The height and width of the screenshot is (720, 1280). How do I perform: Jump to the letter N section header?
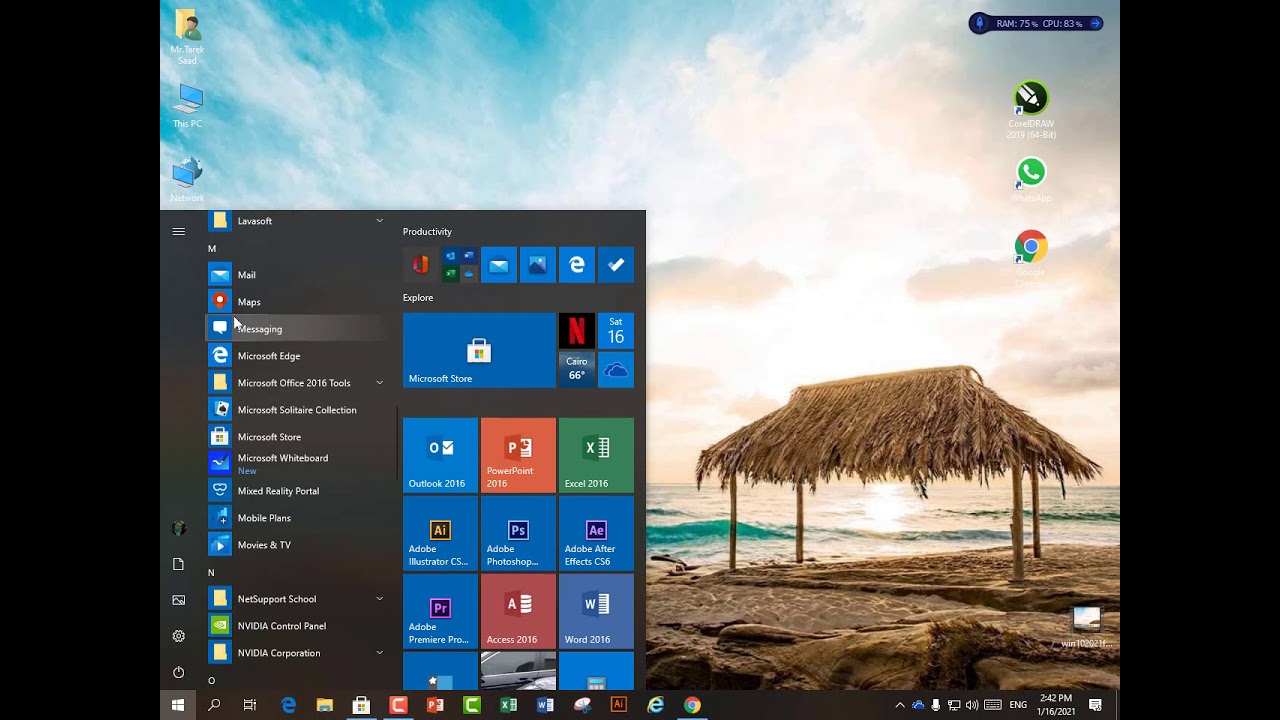211,572
